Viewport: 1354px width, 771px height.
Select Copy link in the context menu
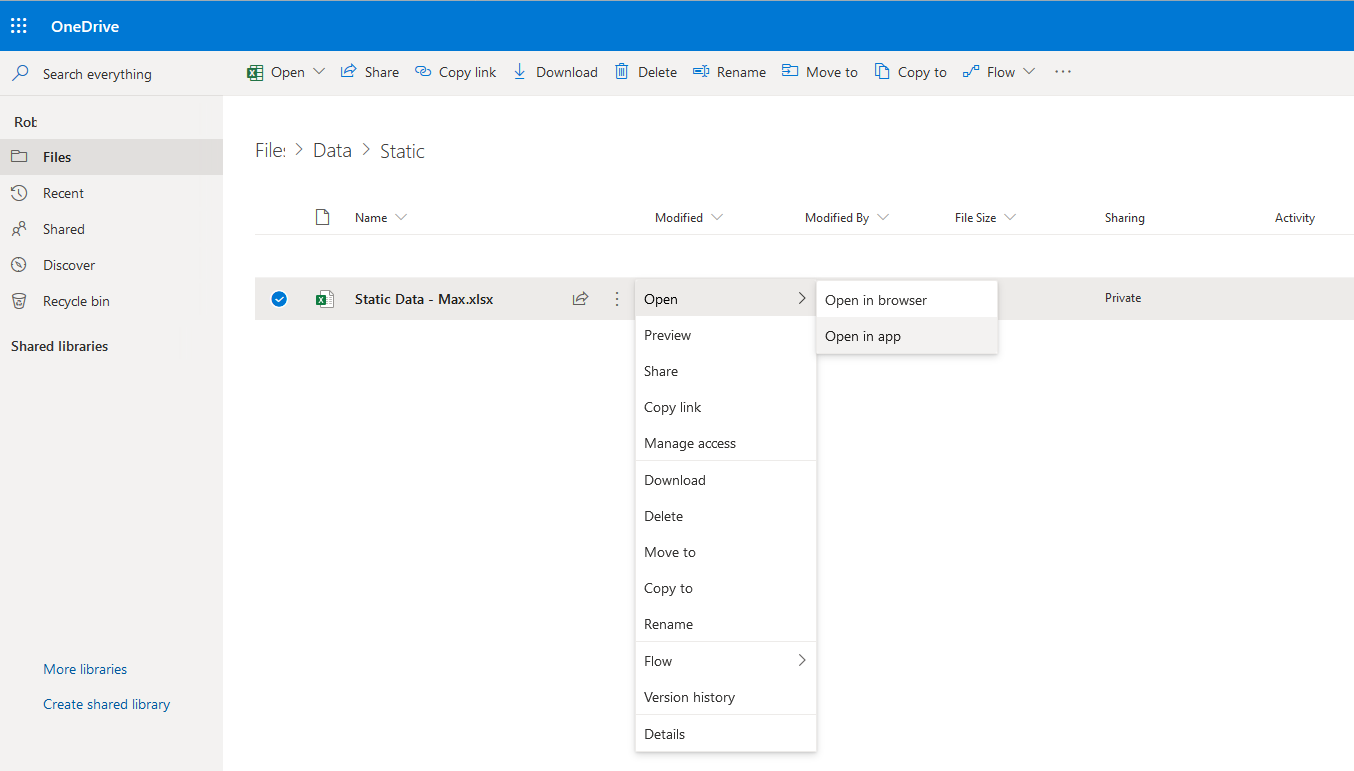point(726,407)
